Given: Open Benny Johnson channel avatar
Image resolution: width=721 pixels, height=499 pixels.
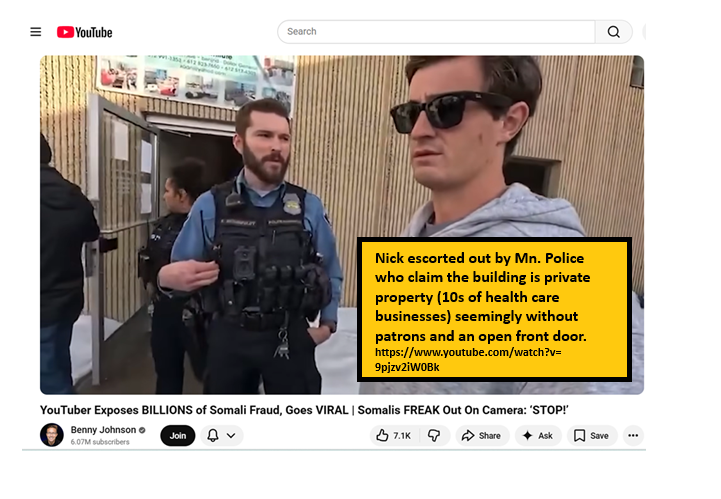Looking at the screenshot, I should click(52, 435).
